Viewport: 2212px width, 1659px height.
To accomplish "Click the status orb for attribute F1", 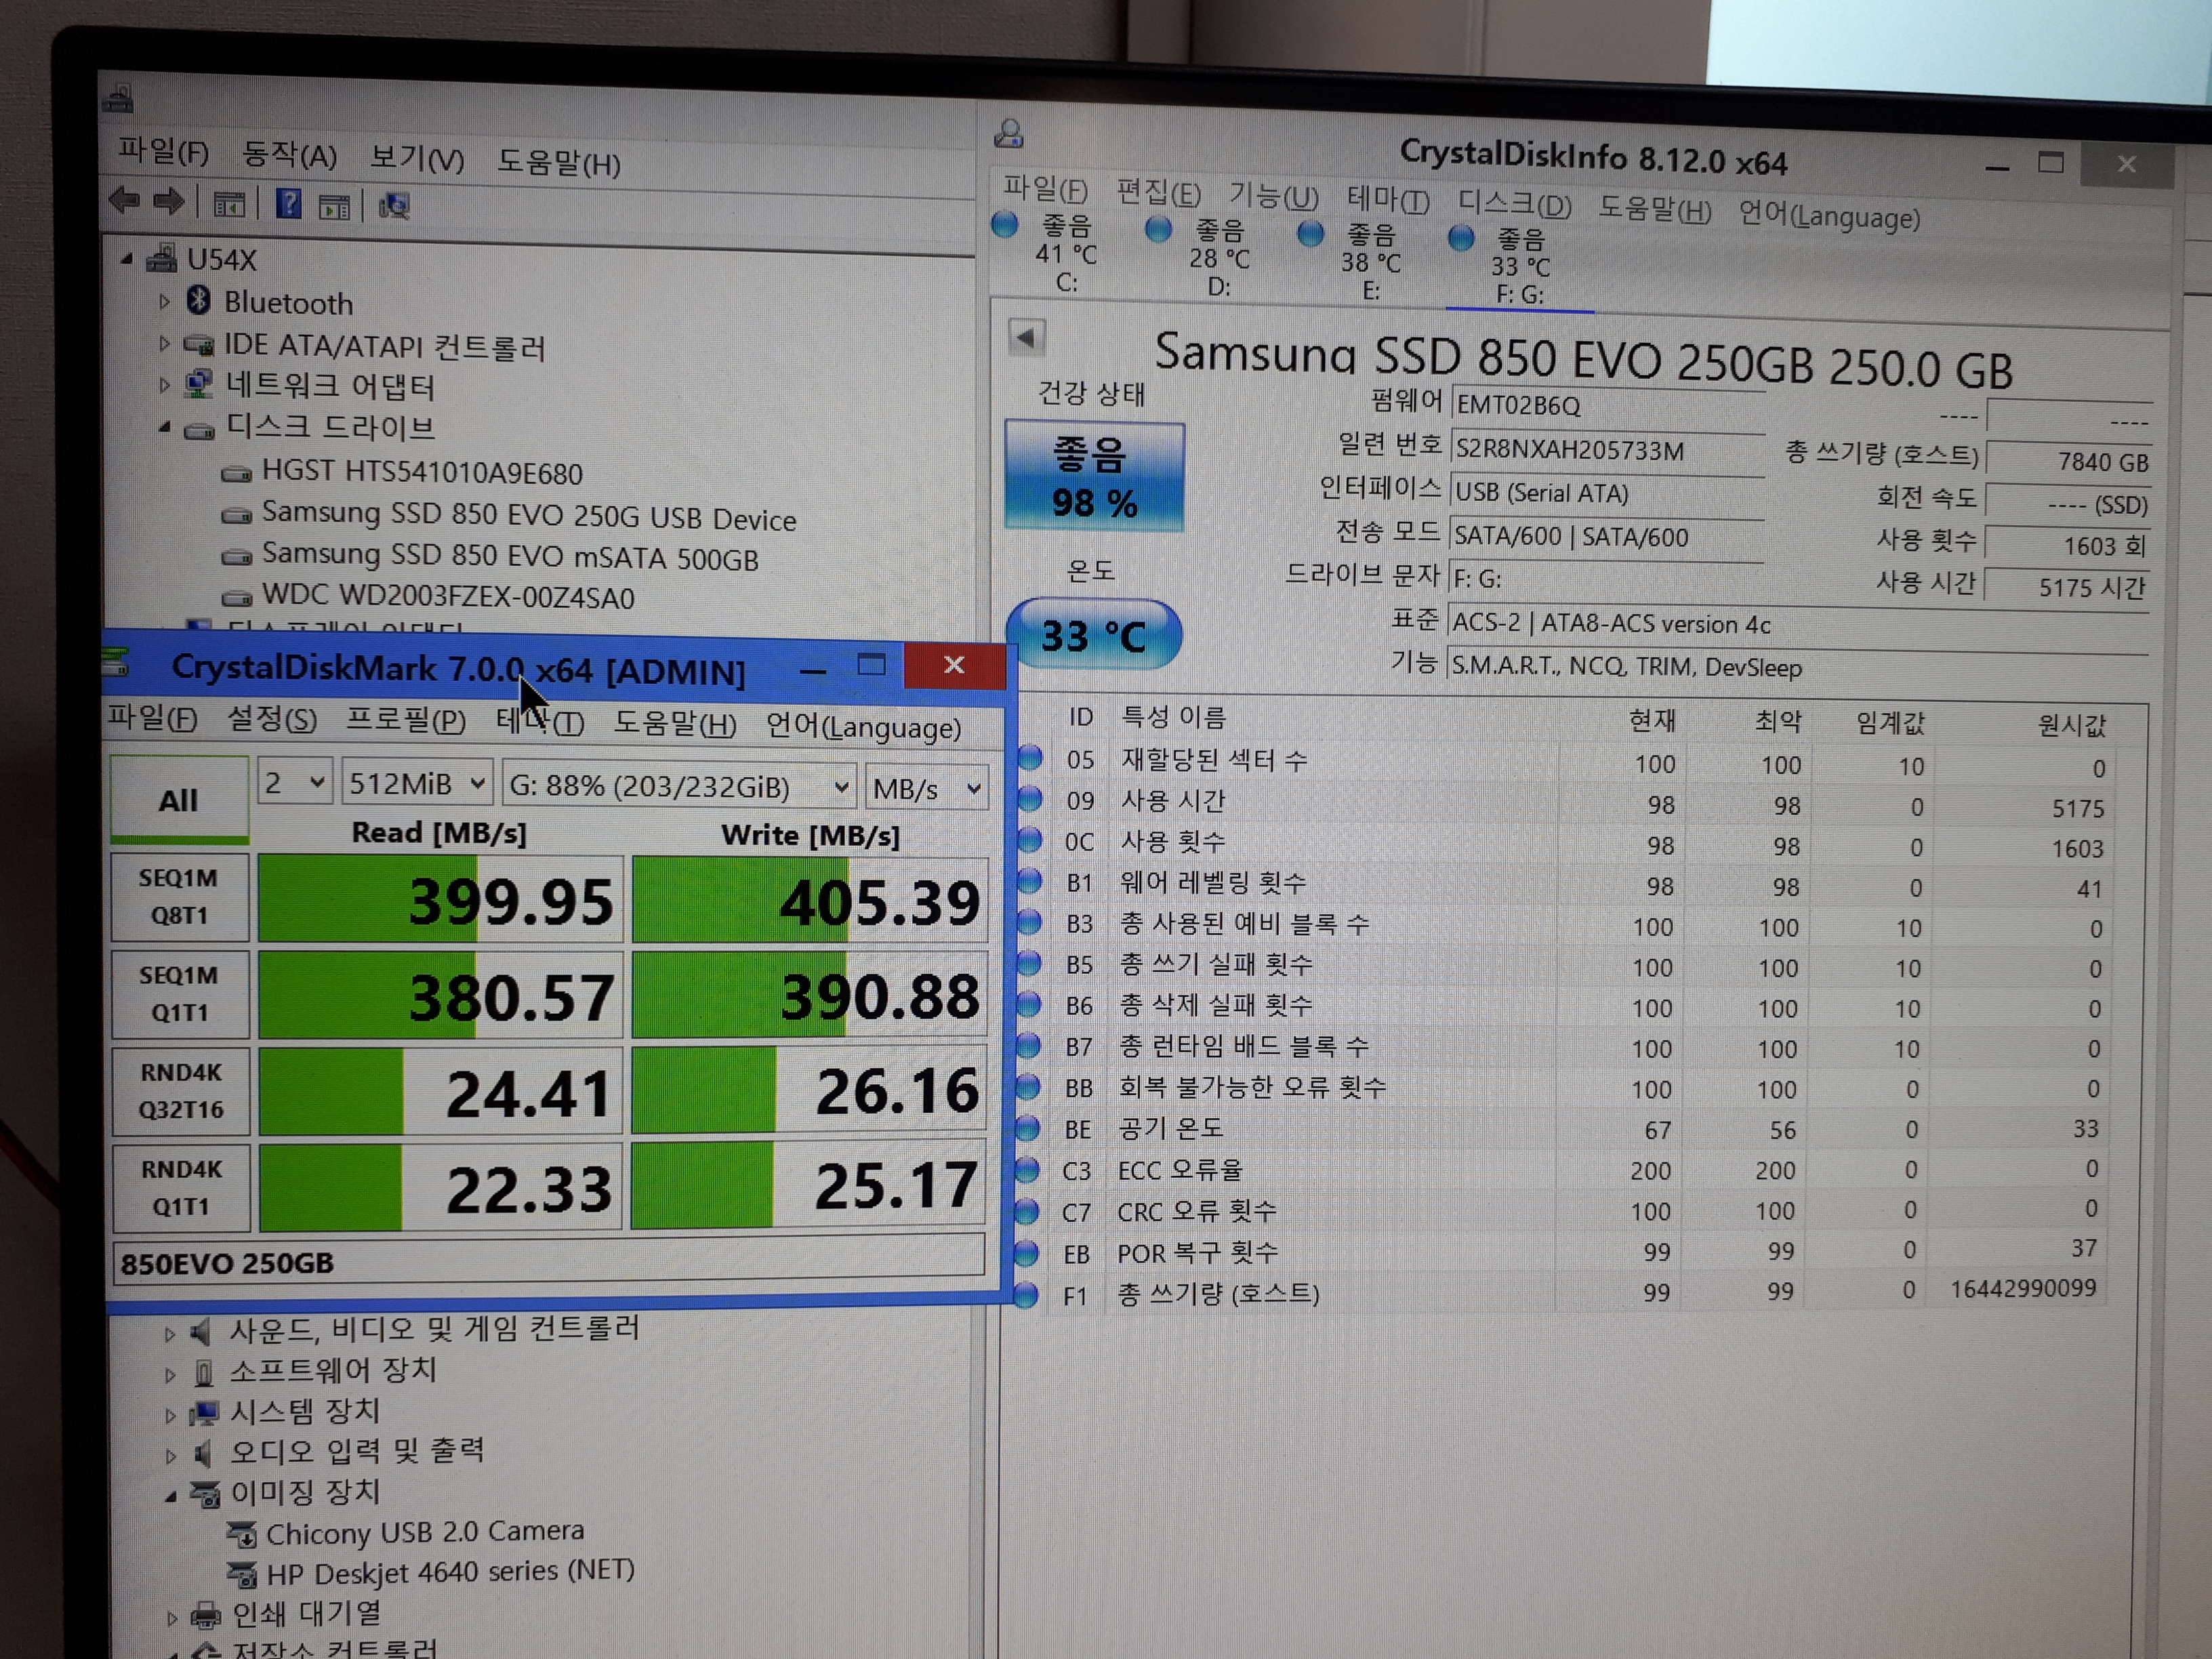I will pyautogui.click(x=1026, y=1296).
